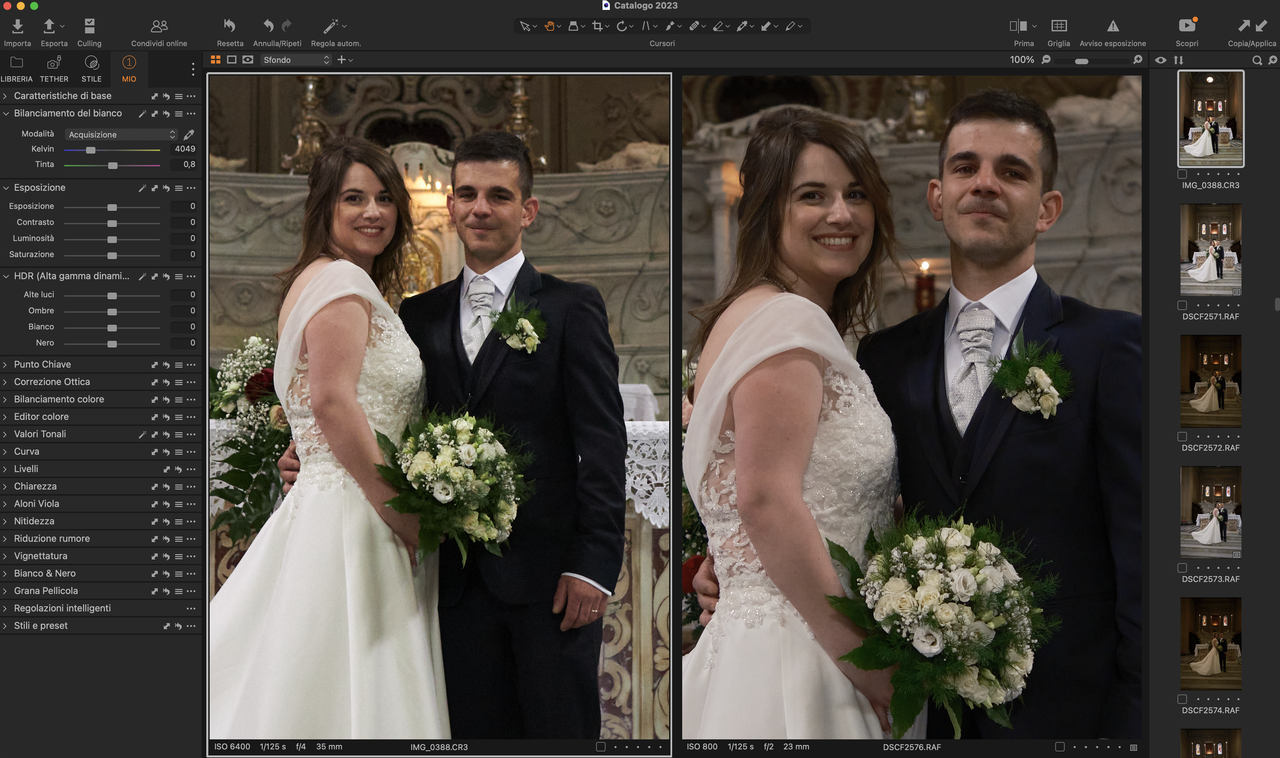Select the orange Pan hand tool
The image size is (1280, 758).
(550, 26)
